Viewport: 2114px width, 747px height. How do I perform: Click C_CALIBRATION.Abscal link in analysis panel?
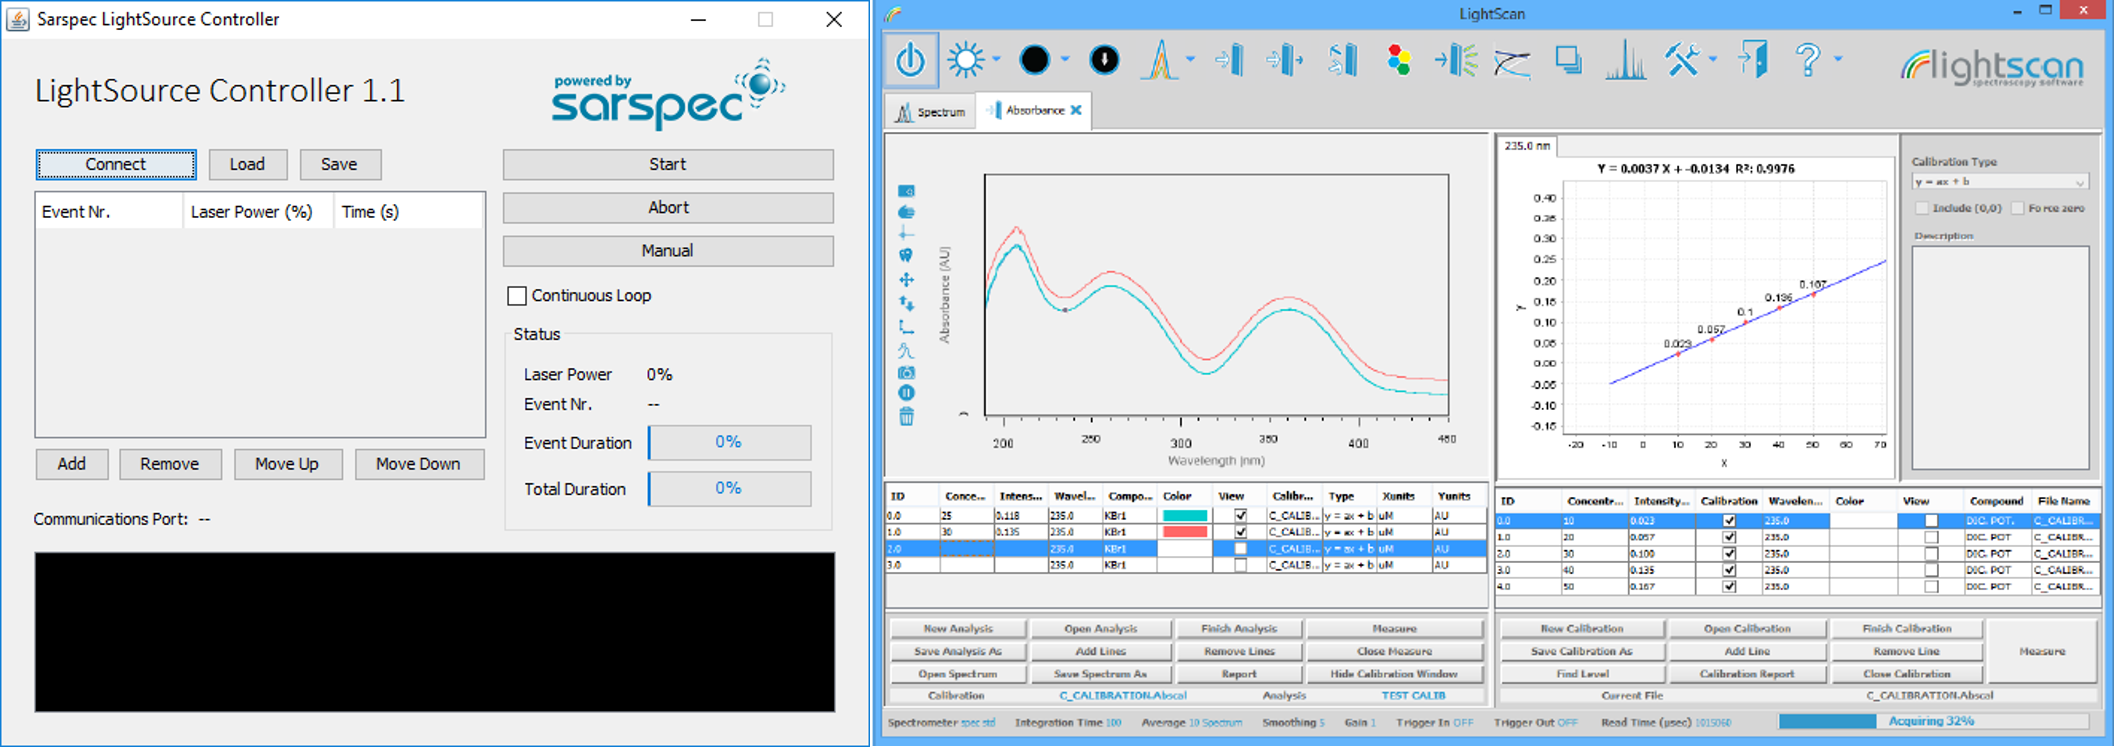coord(1122,695)
